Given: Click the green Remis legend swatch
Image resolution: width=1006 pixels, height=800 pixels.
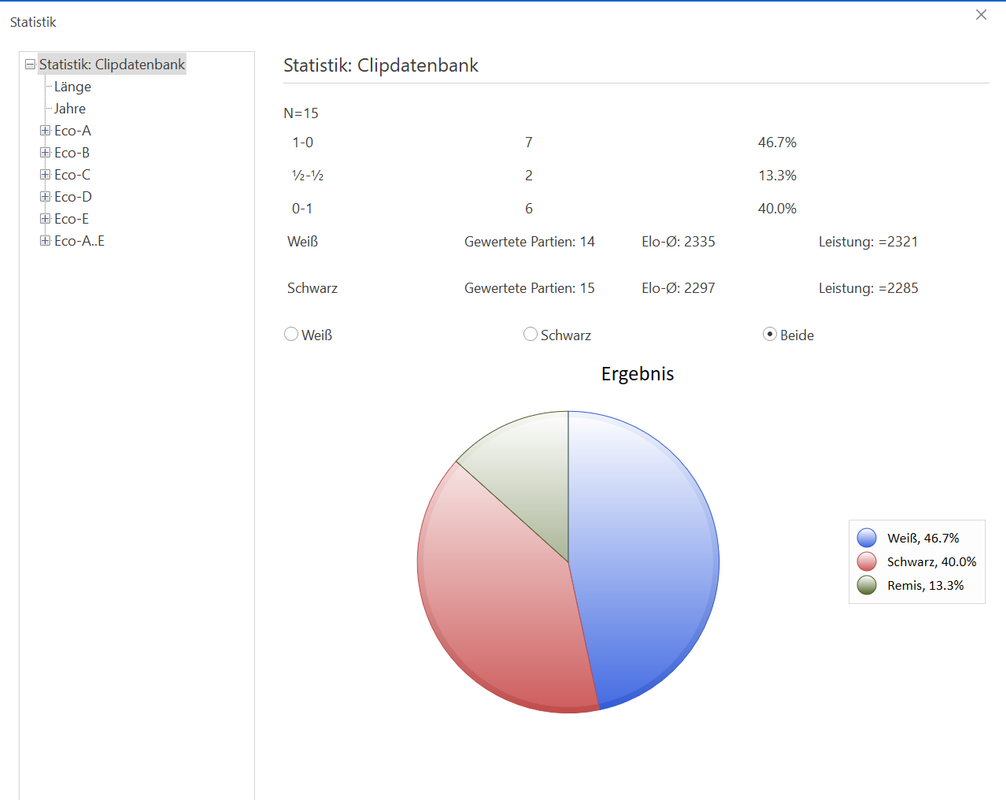Looking at the screenshot, I should click(x=867, y=585).
